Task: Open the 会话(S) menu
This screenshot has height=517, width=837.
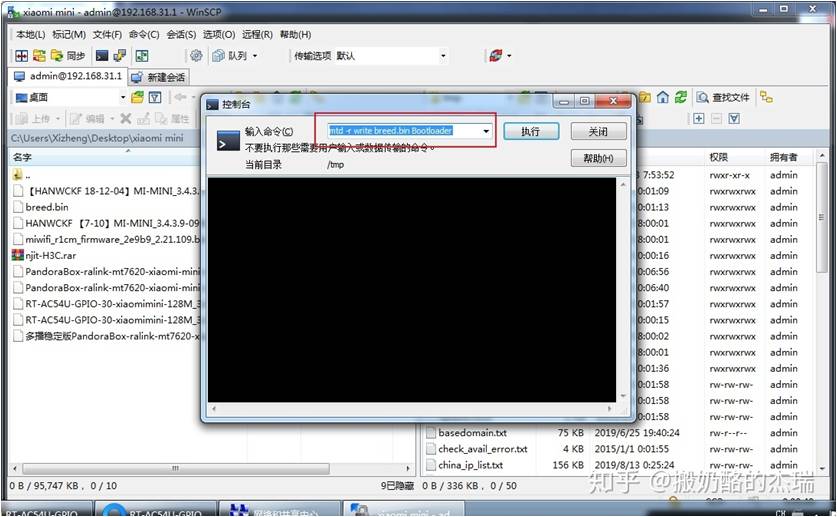Action: 181,35
